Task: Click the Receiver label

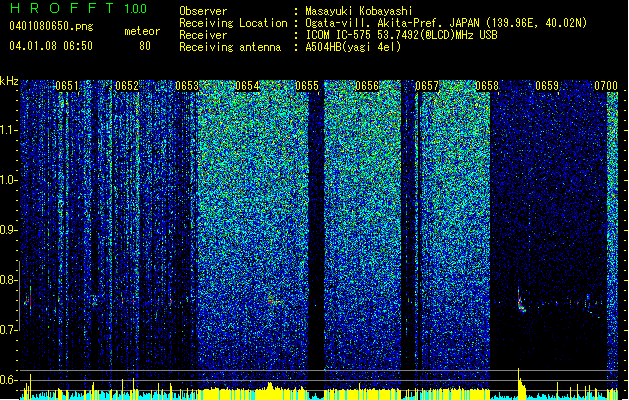Action: [x=203, y=35]
